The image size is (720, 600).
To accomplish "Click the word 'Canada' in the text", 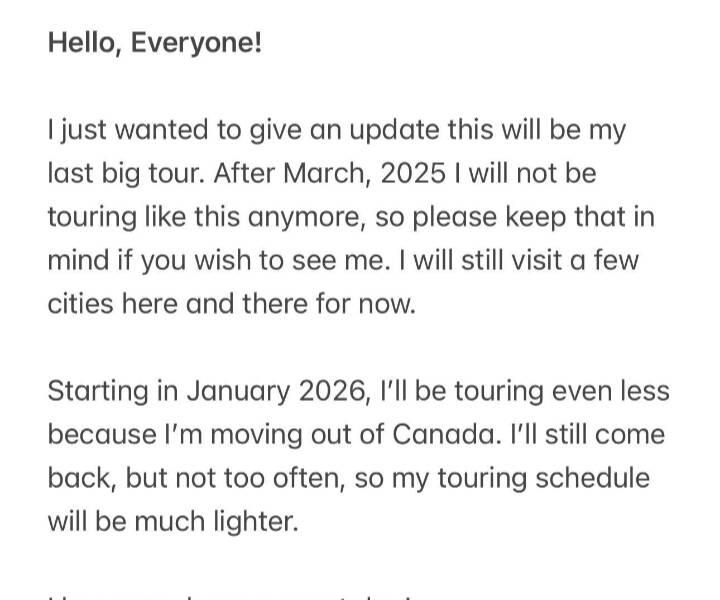I will coord(444,434).
